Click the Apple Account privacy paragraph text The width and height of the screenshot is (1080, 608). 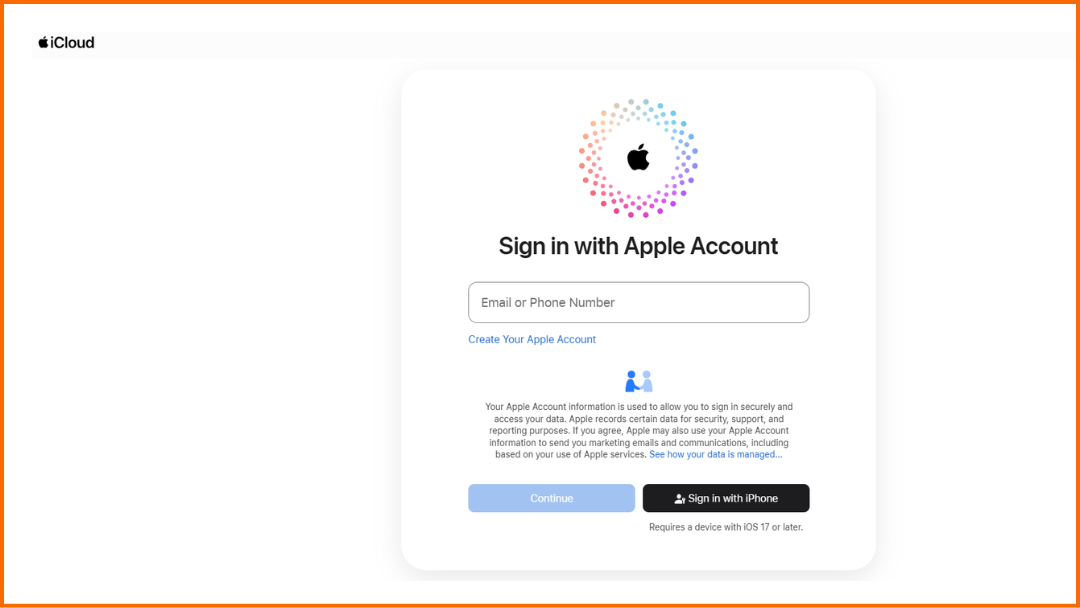click(x=638, y=425)
